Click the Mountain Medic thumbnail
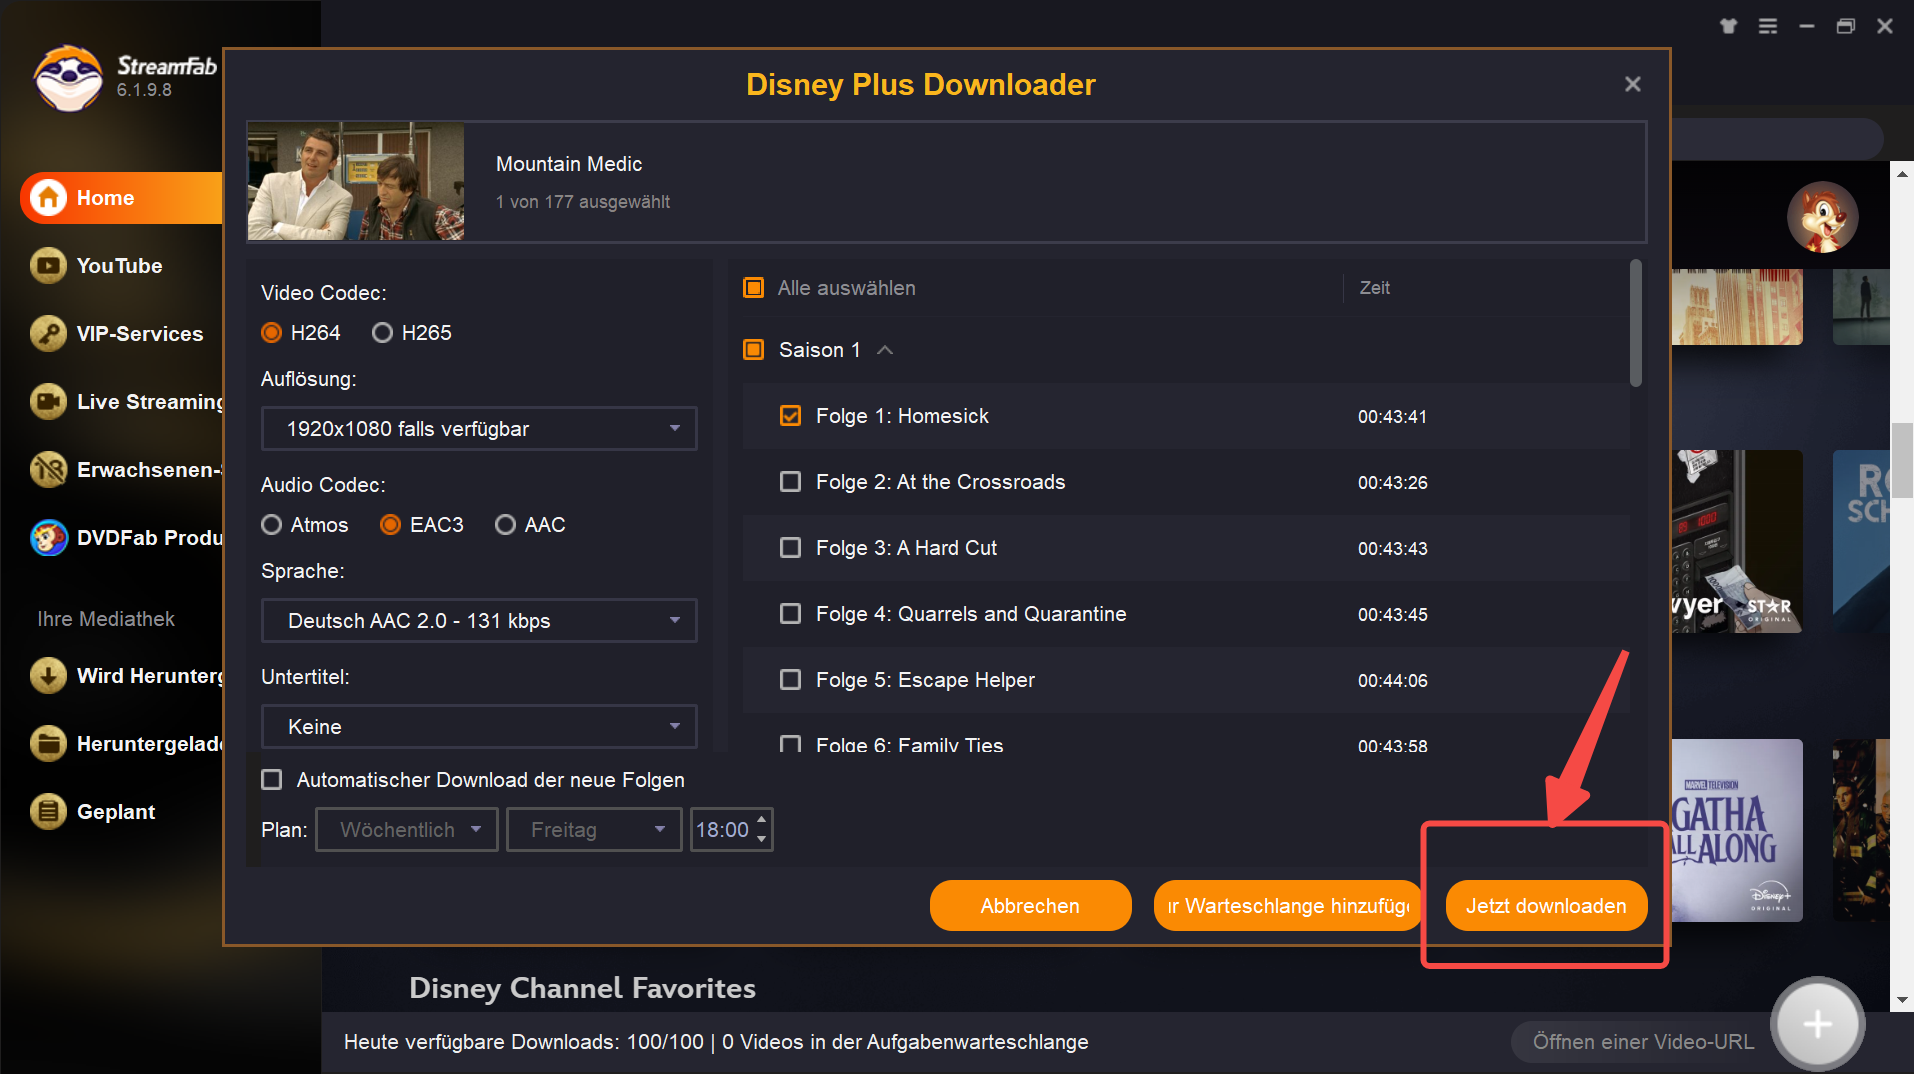Viewport: 1914px width, 1074px height. [356, 181]
